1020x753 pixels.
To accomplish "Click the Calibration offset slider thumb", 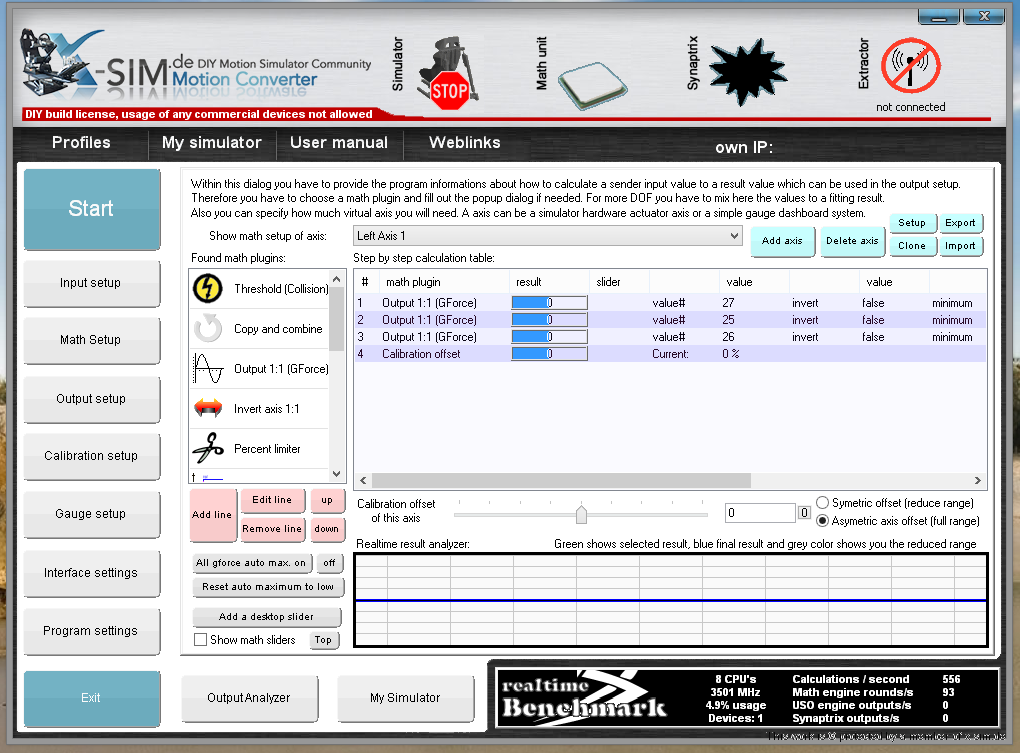I will click(x=582, y=514).
